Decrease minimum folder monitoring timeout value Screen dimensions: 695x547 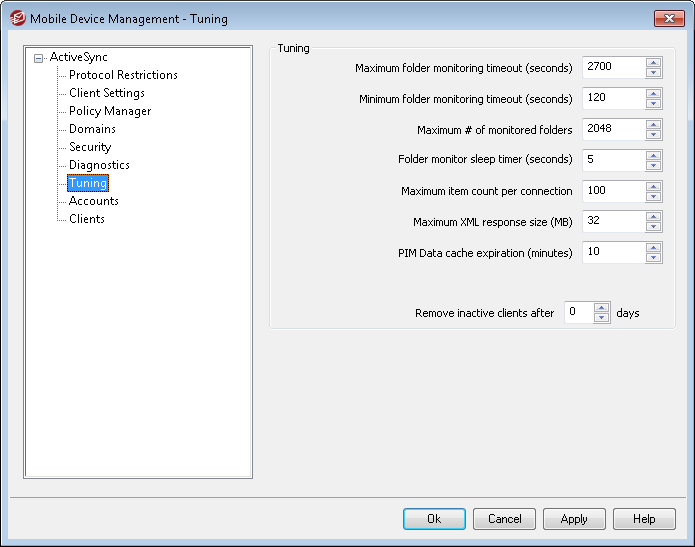653,104
